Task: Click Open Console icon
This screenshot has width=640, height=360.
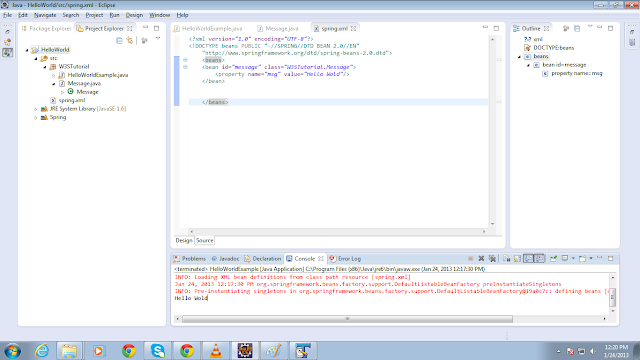Action: tap(582, 259)
